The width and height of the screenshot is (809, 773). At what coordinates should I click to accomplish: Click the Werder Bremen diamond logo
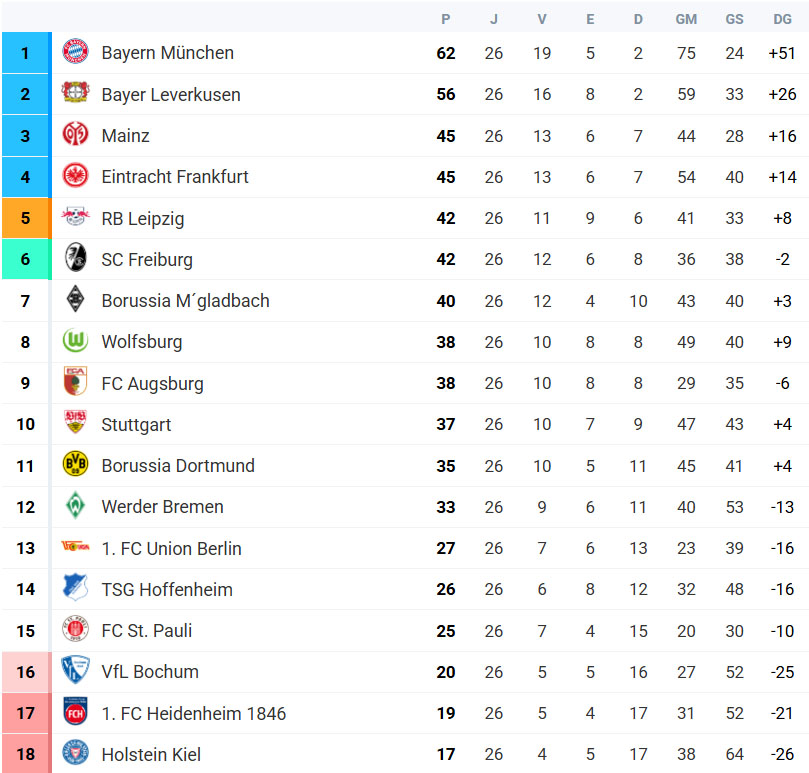pos(75,505)
